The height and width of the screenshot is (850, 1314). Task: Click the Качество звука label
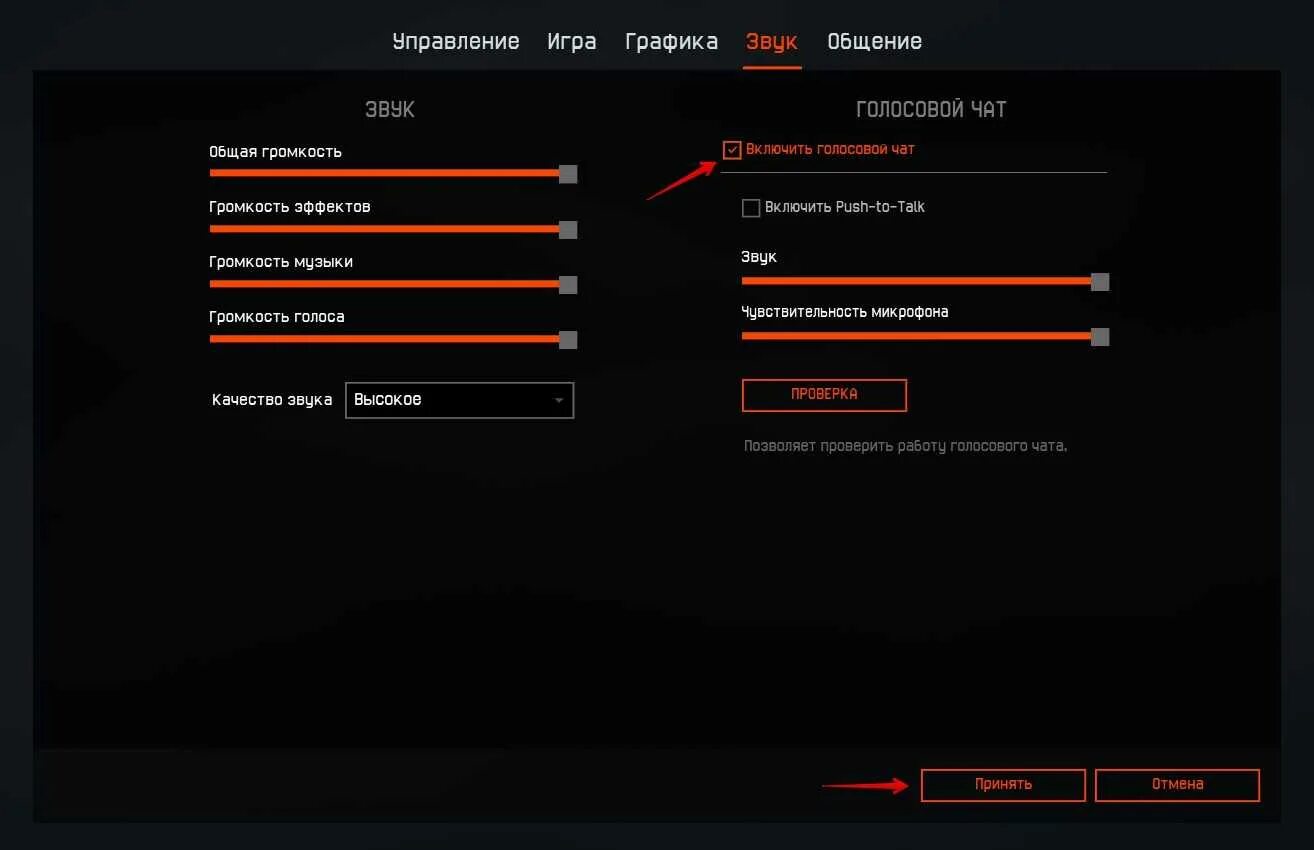tap(272, 399)
